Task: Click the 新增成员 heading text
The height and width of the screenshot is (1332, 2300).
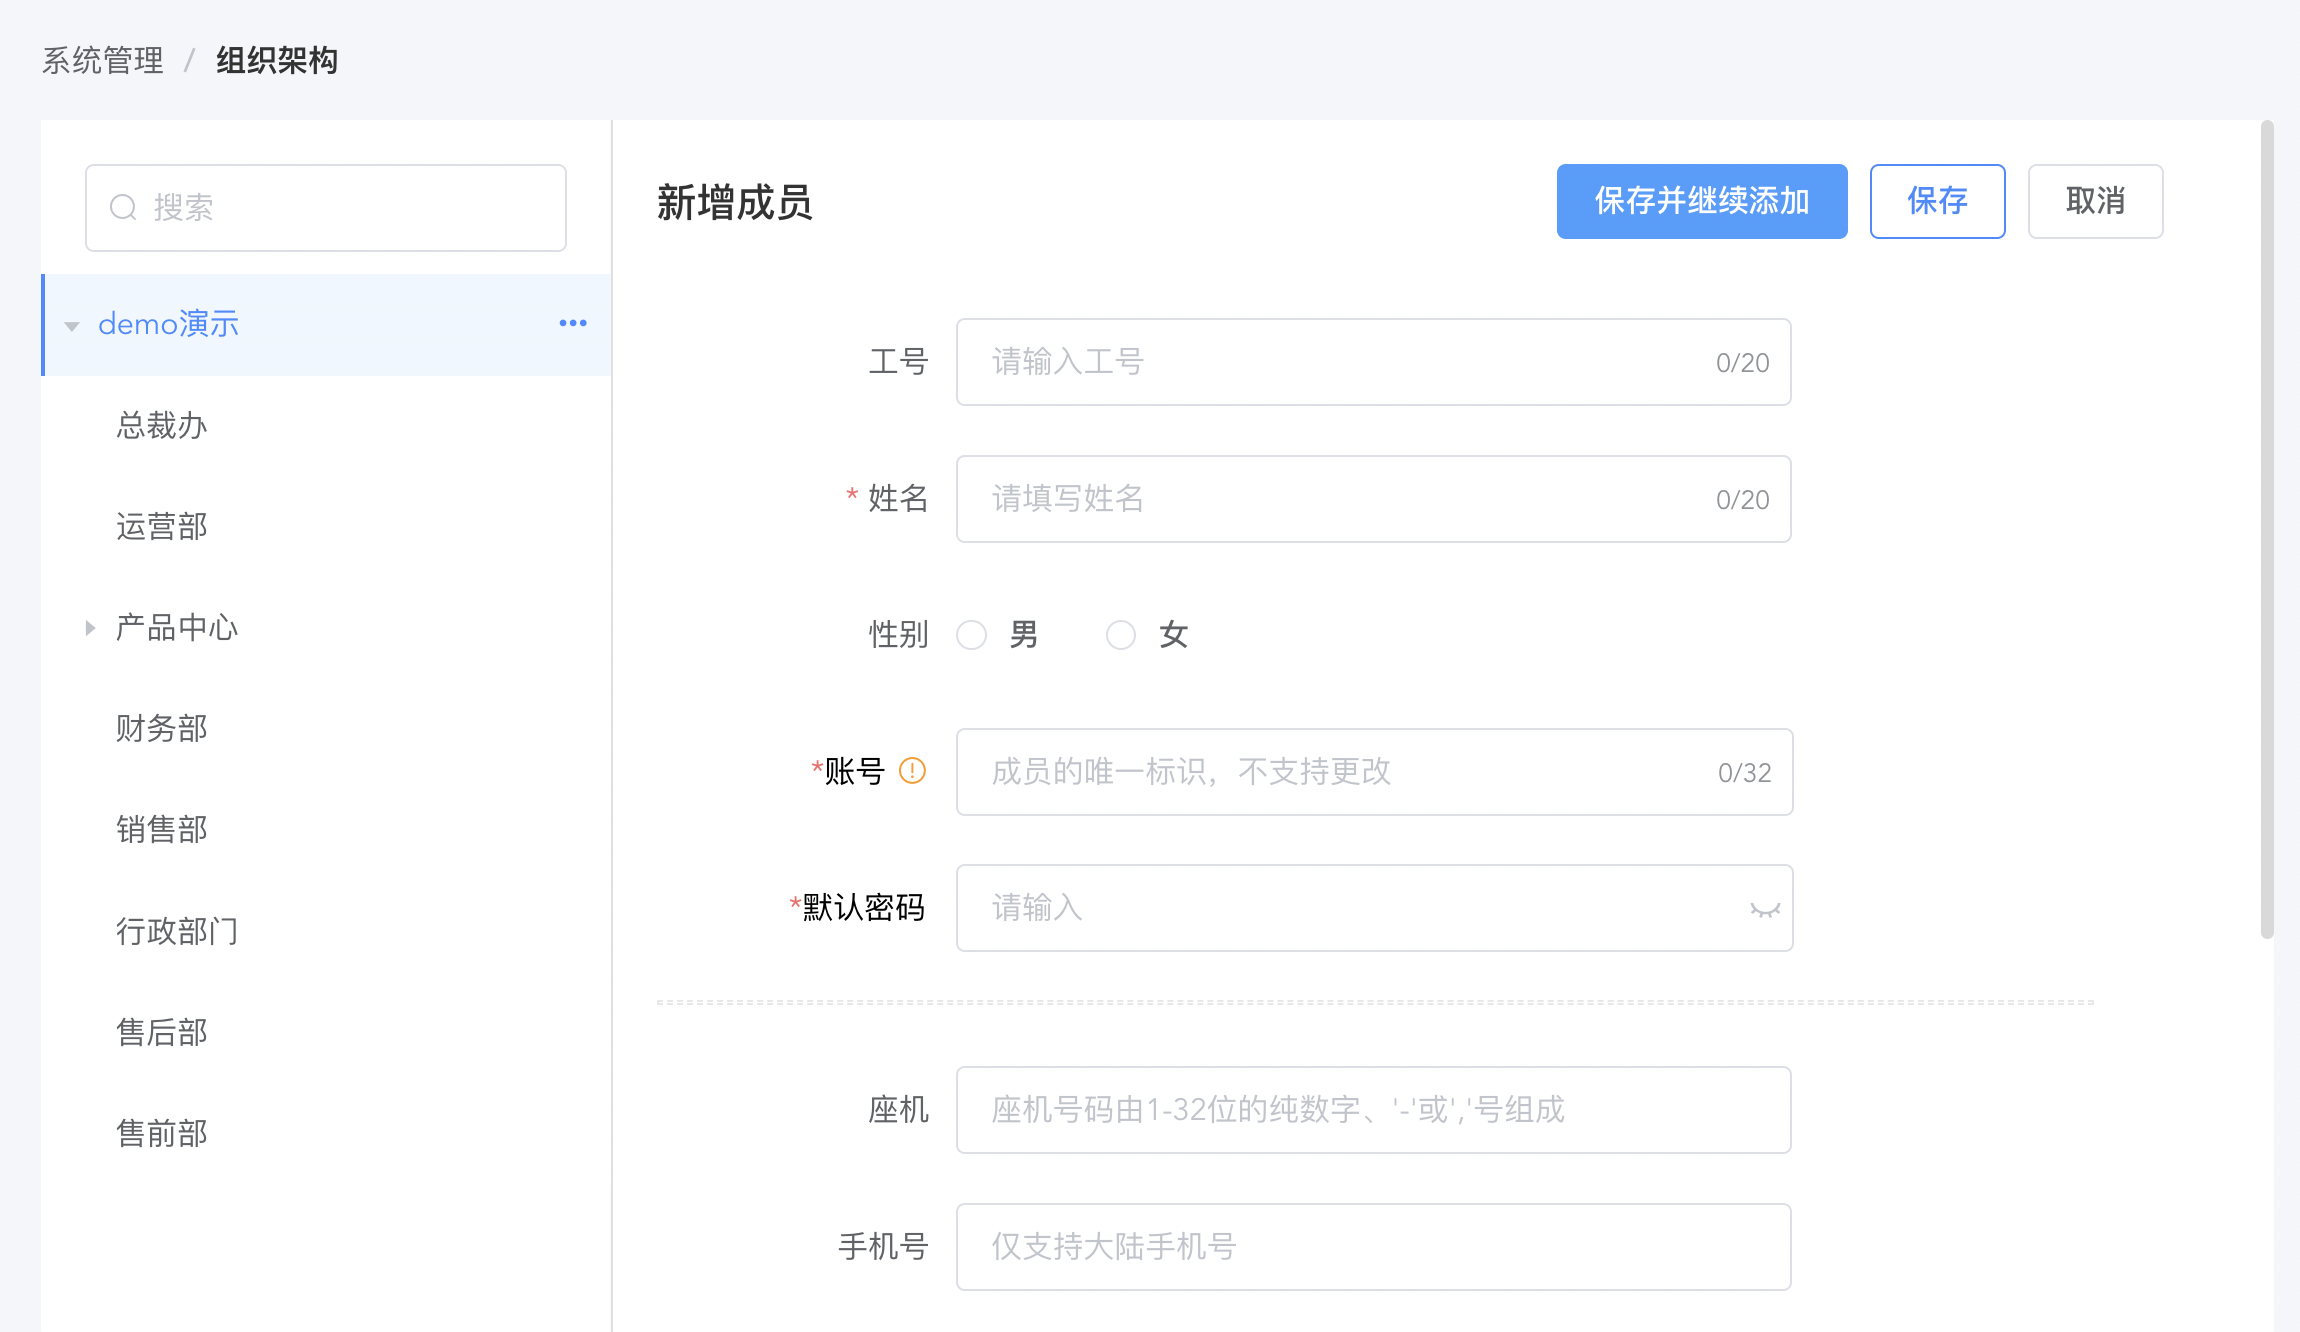Action: tap(735, 203)
